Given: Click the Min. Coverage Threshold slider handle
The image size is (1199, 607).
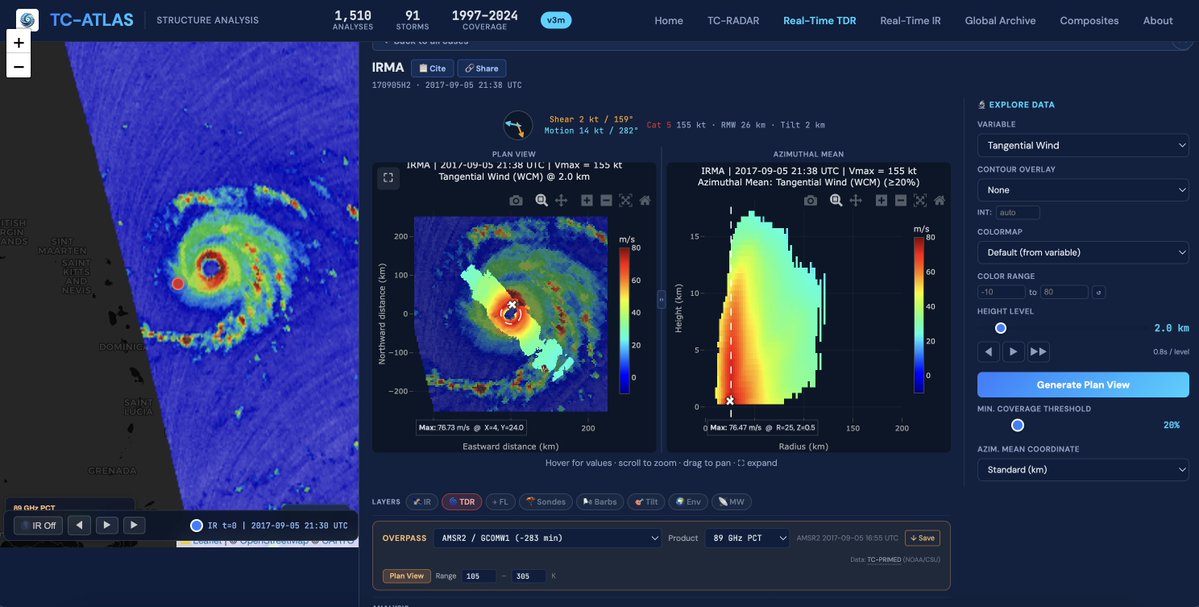Looking at the screenshot, I should click(x=1017, y=425).
